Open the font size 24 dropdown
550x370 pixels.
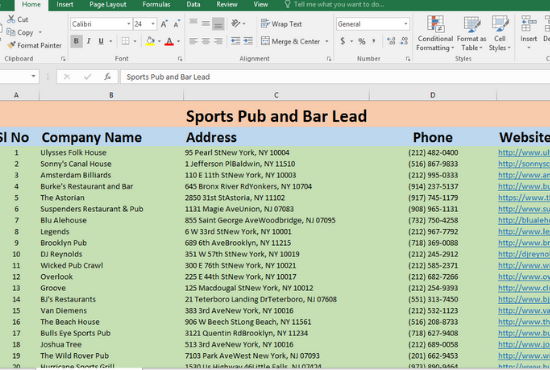[x=153, y=24]
